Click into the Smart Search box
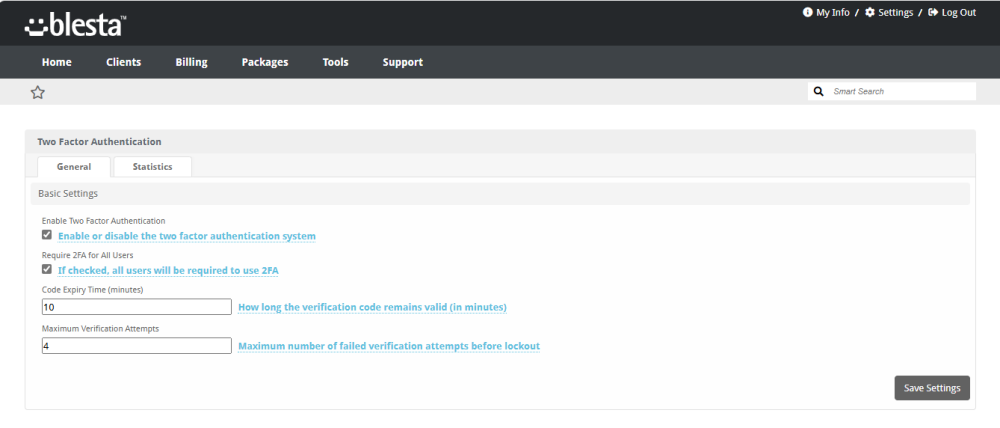Viewport: 1000px width, 428px height. [x=900, y=91]
